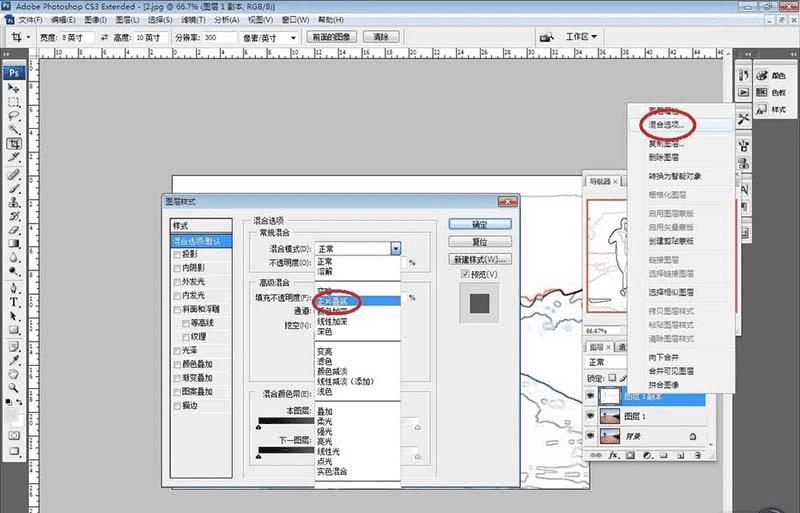Click the fx layer style icon in Layers panel
The height and width of the screenshot is (513, 800).
point(614,455)
